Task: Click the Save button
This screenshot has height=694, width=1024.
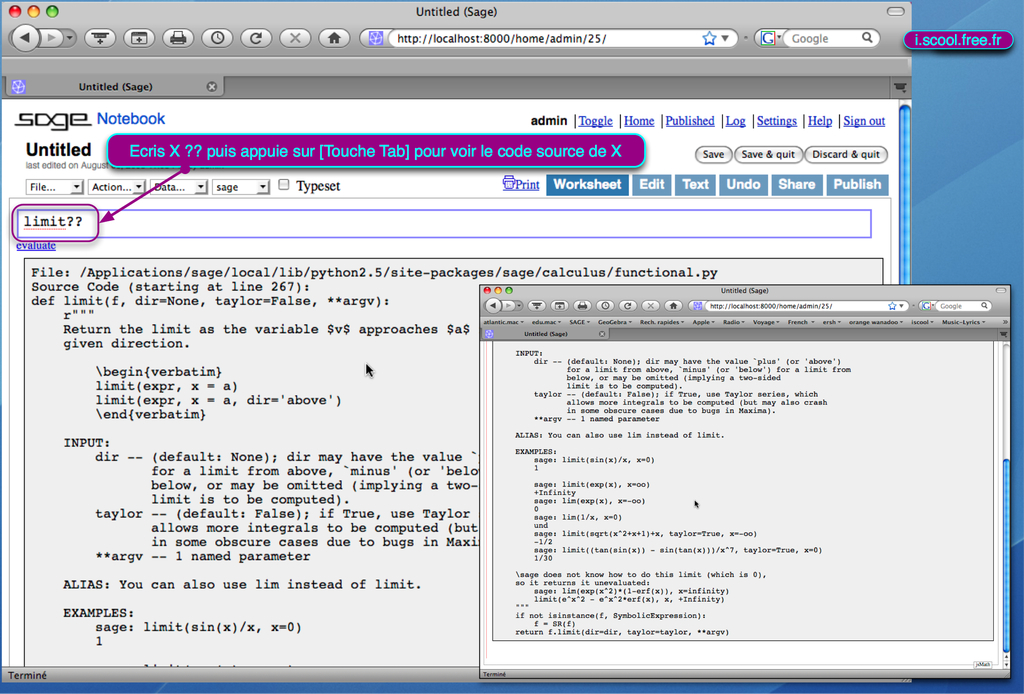Action: [x=713, y=154]
